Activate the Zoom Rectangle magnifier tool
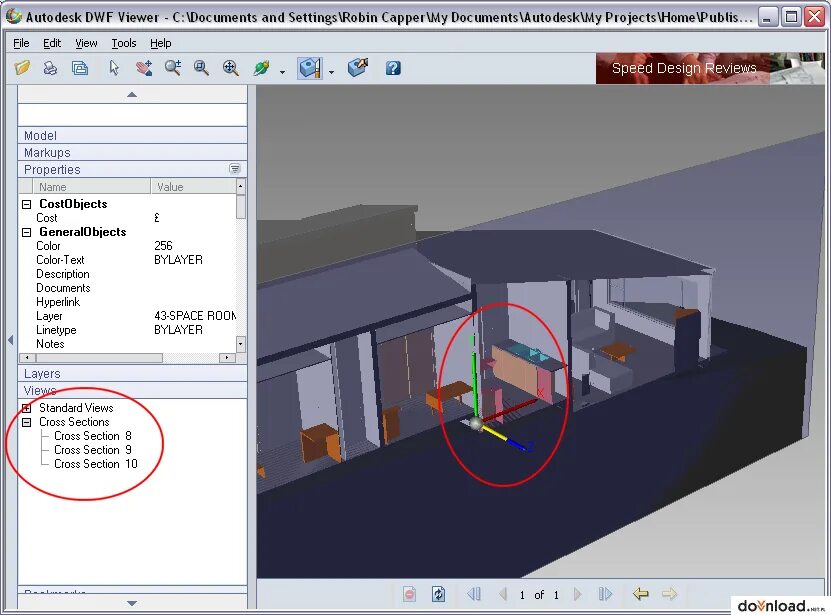The image size is (831, 615). 201,68
